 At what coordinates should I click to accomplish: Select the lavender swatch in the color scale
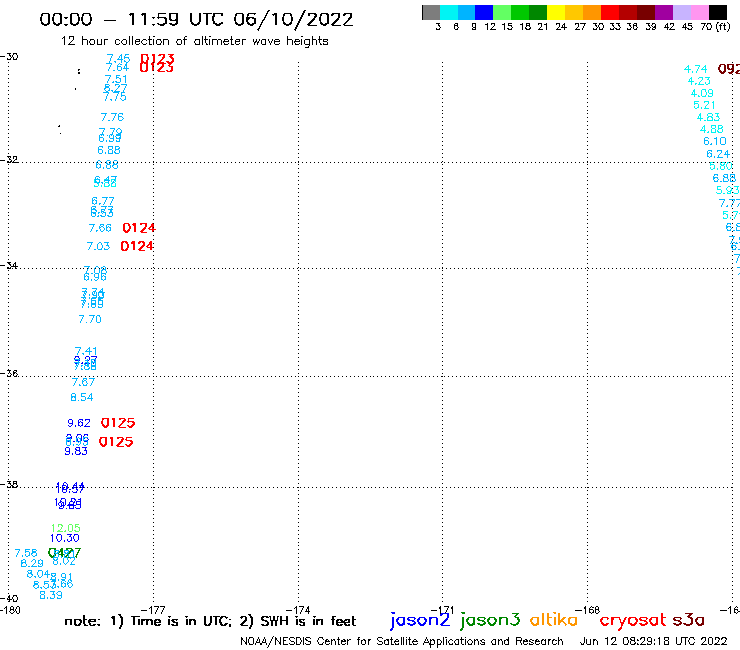[681, 12]
